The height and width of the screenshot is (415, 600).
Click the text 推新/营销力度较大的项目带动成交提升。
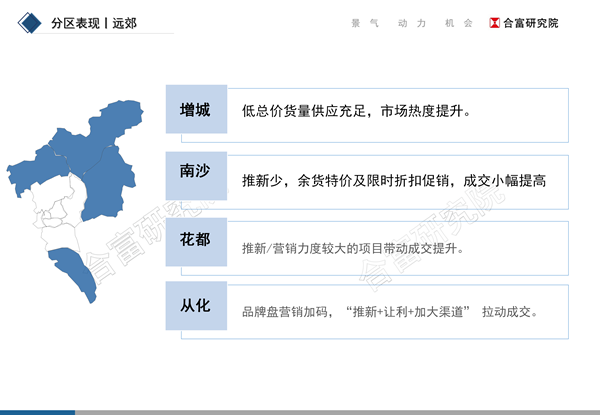coord(353,249)
